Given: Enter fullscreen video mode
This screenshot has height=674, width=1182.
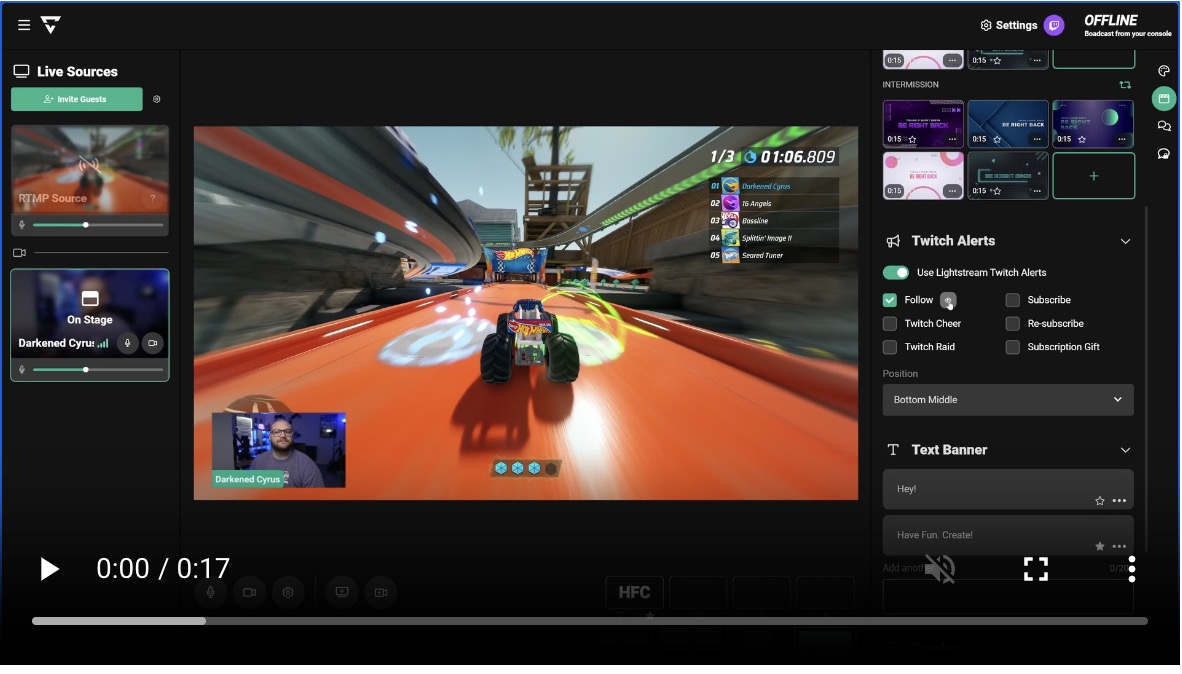Looking at the screenshot, I should (1035, 569).
